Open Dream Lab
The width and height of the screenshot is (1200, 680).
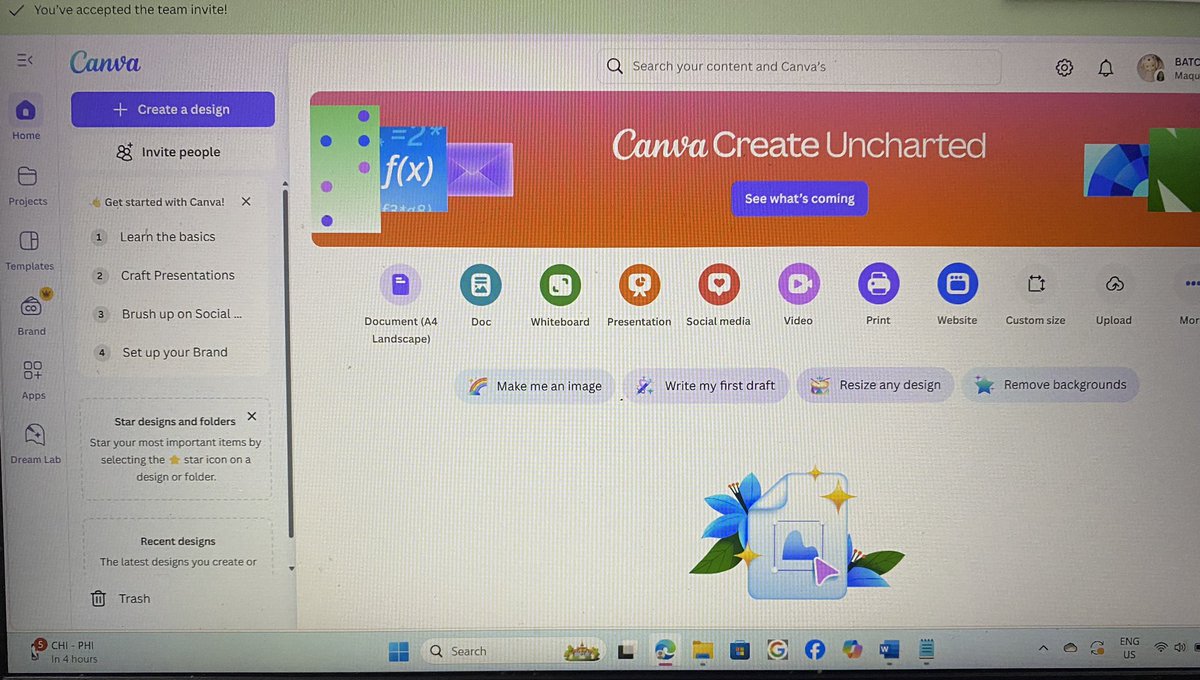(x=35, y=443)
